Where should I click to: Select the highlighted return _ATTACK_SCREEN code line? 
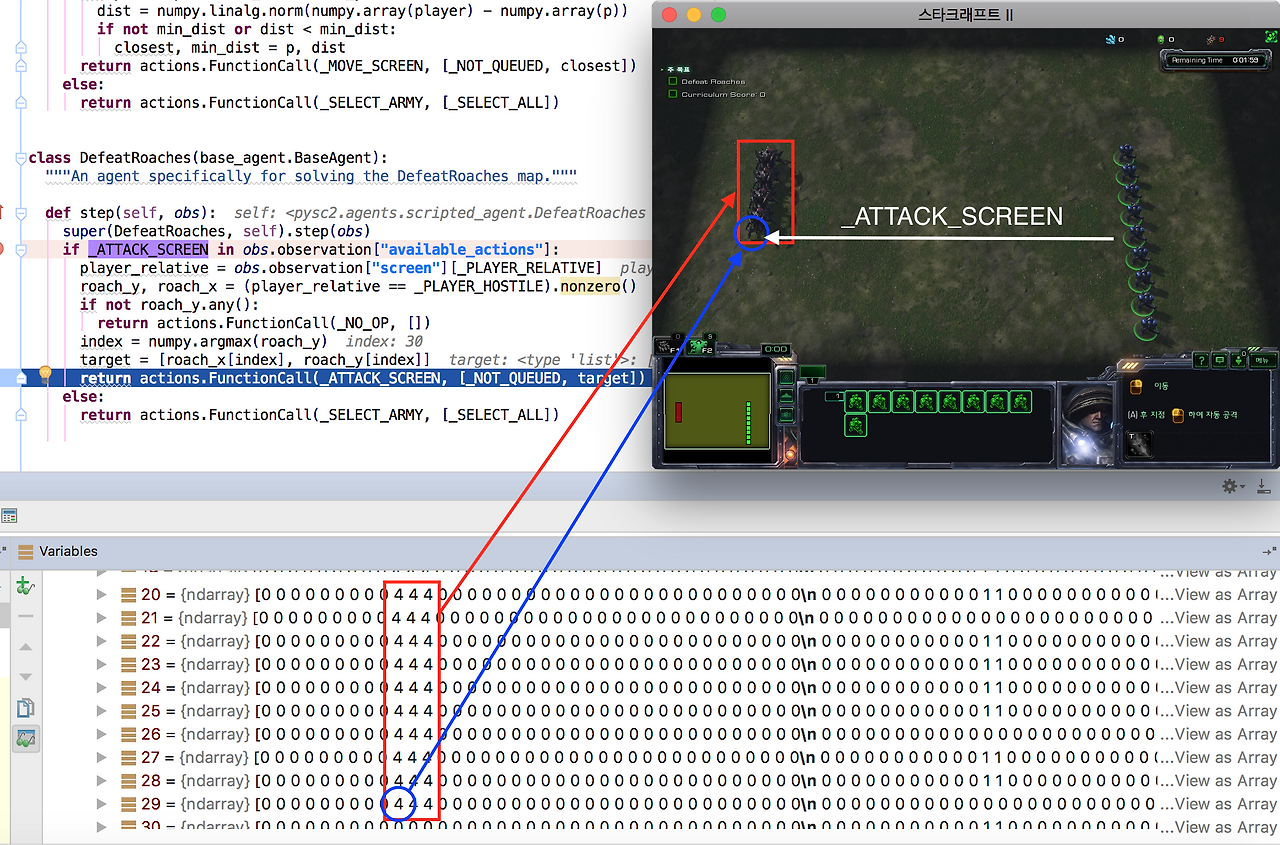tap(362, 377)
